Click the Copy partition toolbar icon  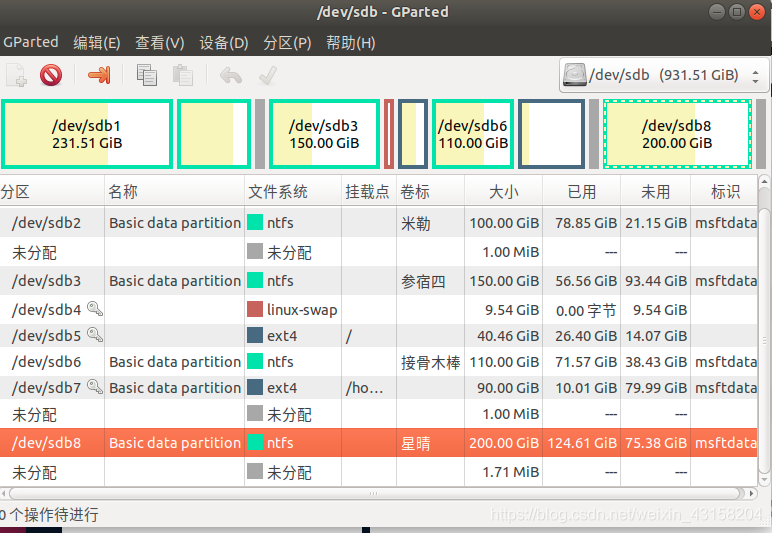coord(146,75)
